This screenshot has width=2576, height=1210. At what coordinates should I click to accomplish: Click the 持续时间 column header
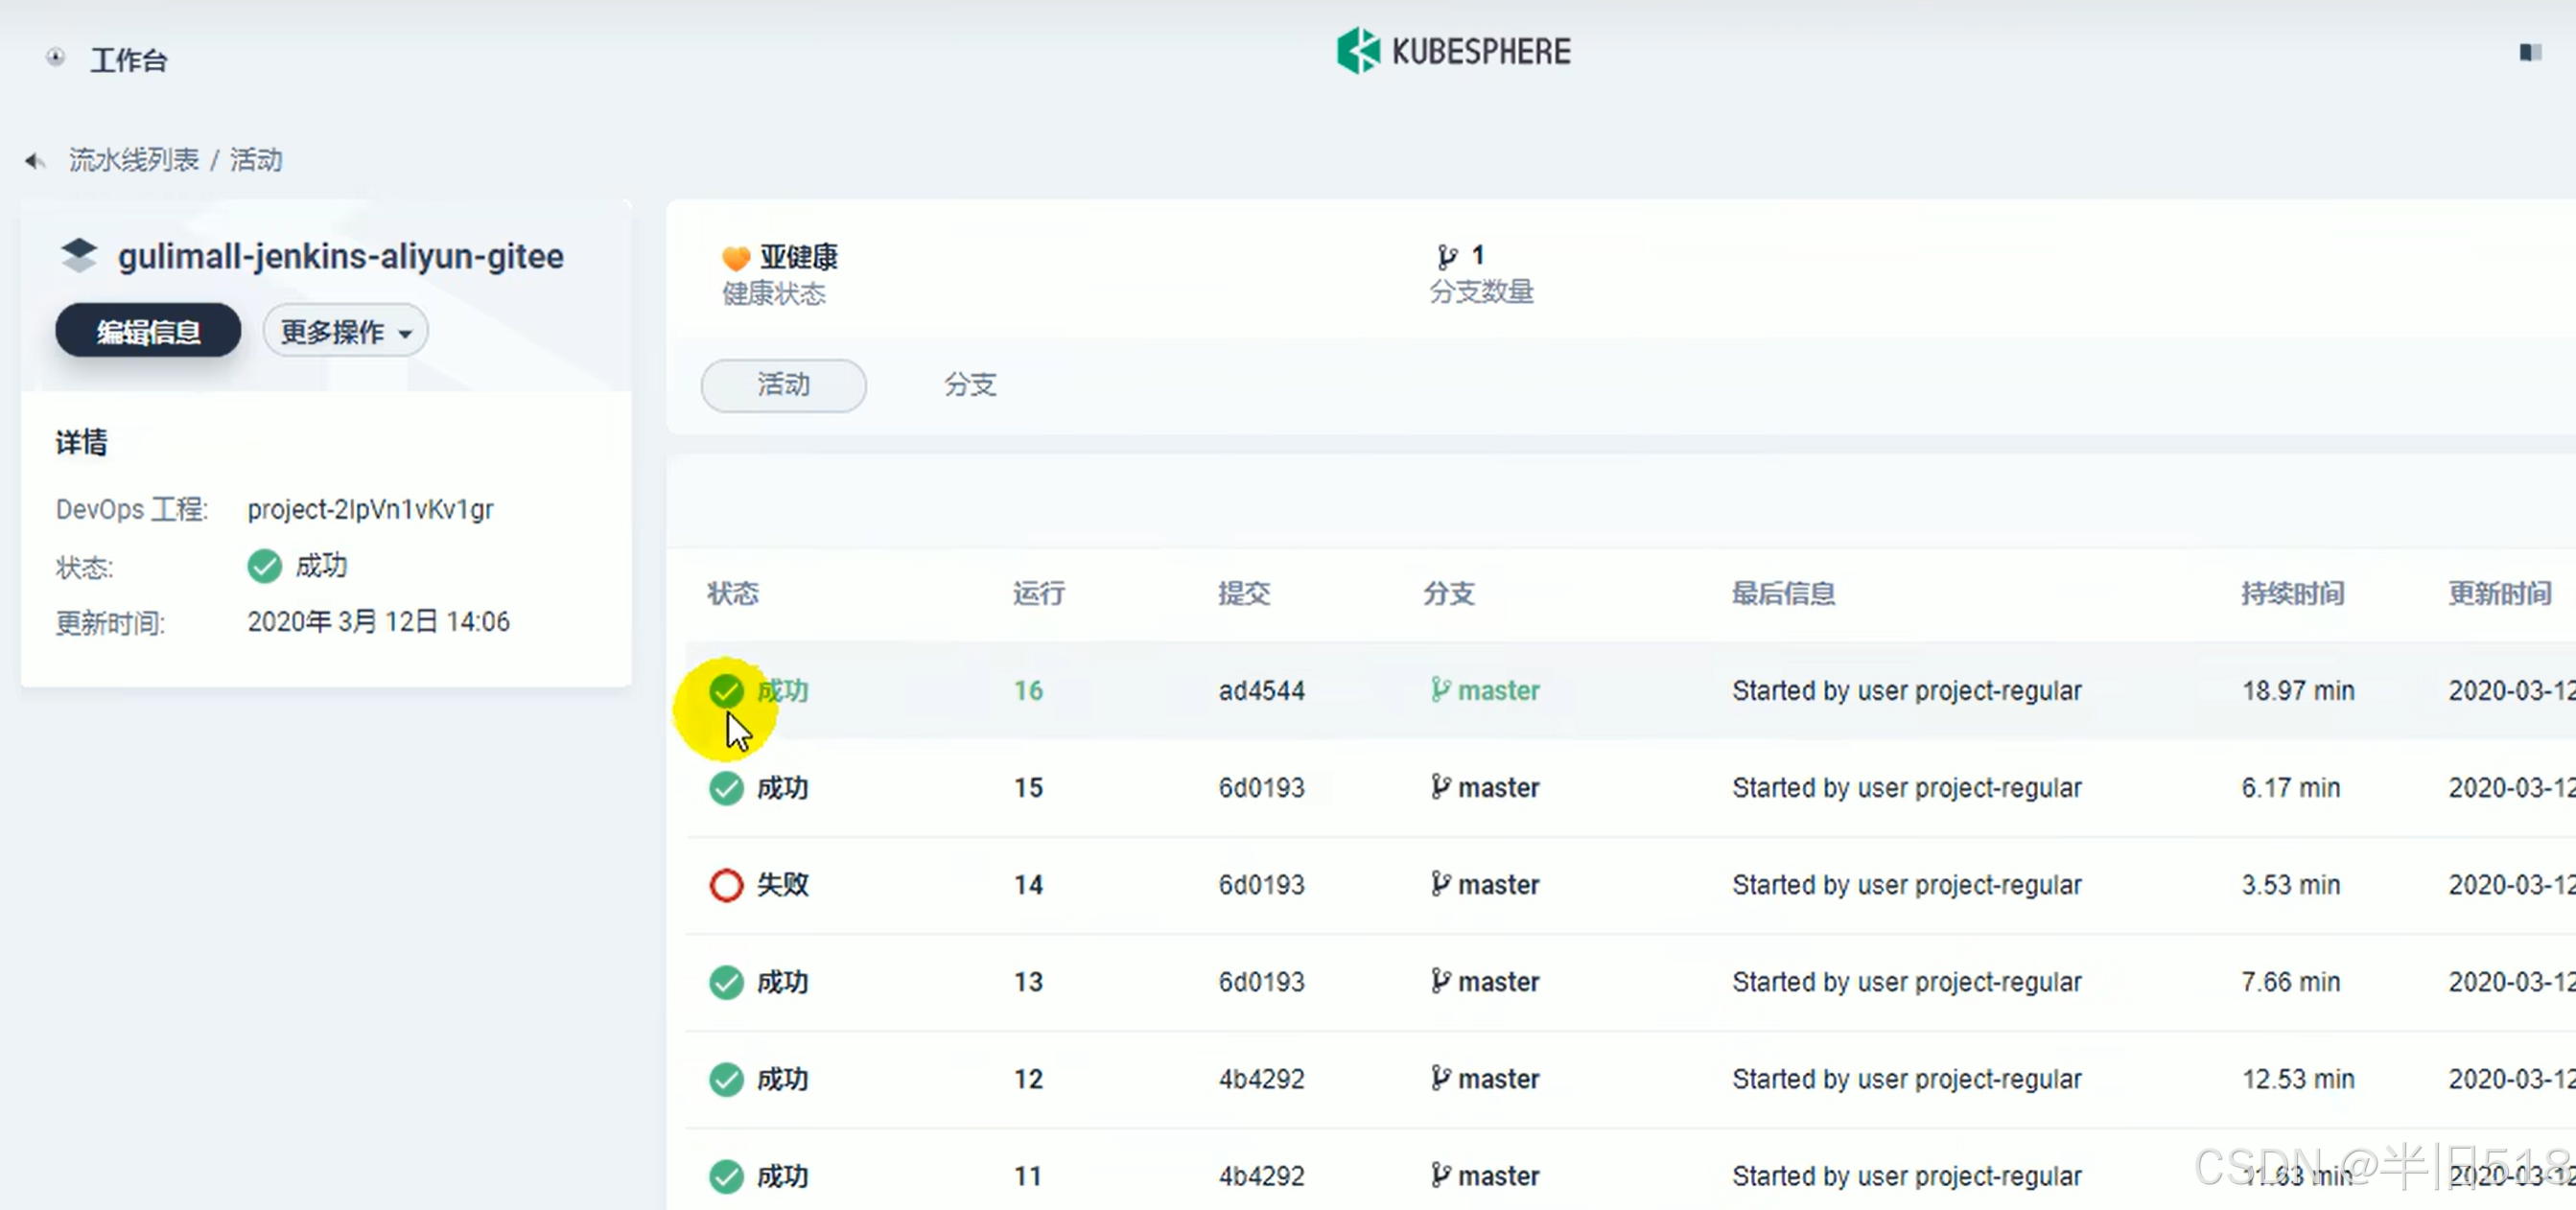(2292, 593)
